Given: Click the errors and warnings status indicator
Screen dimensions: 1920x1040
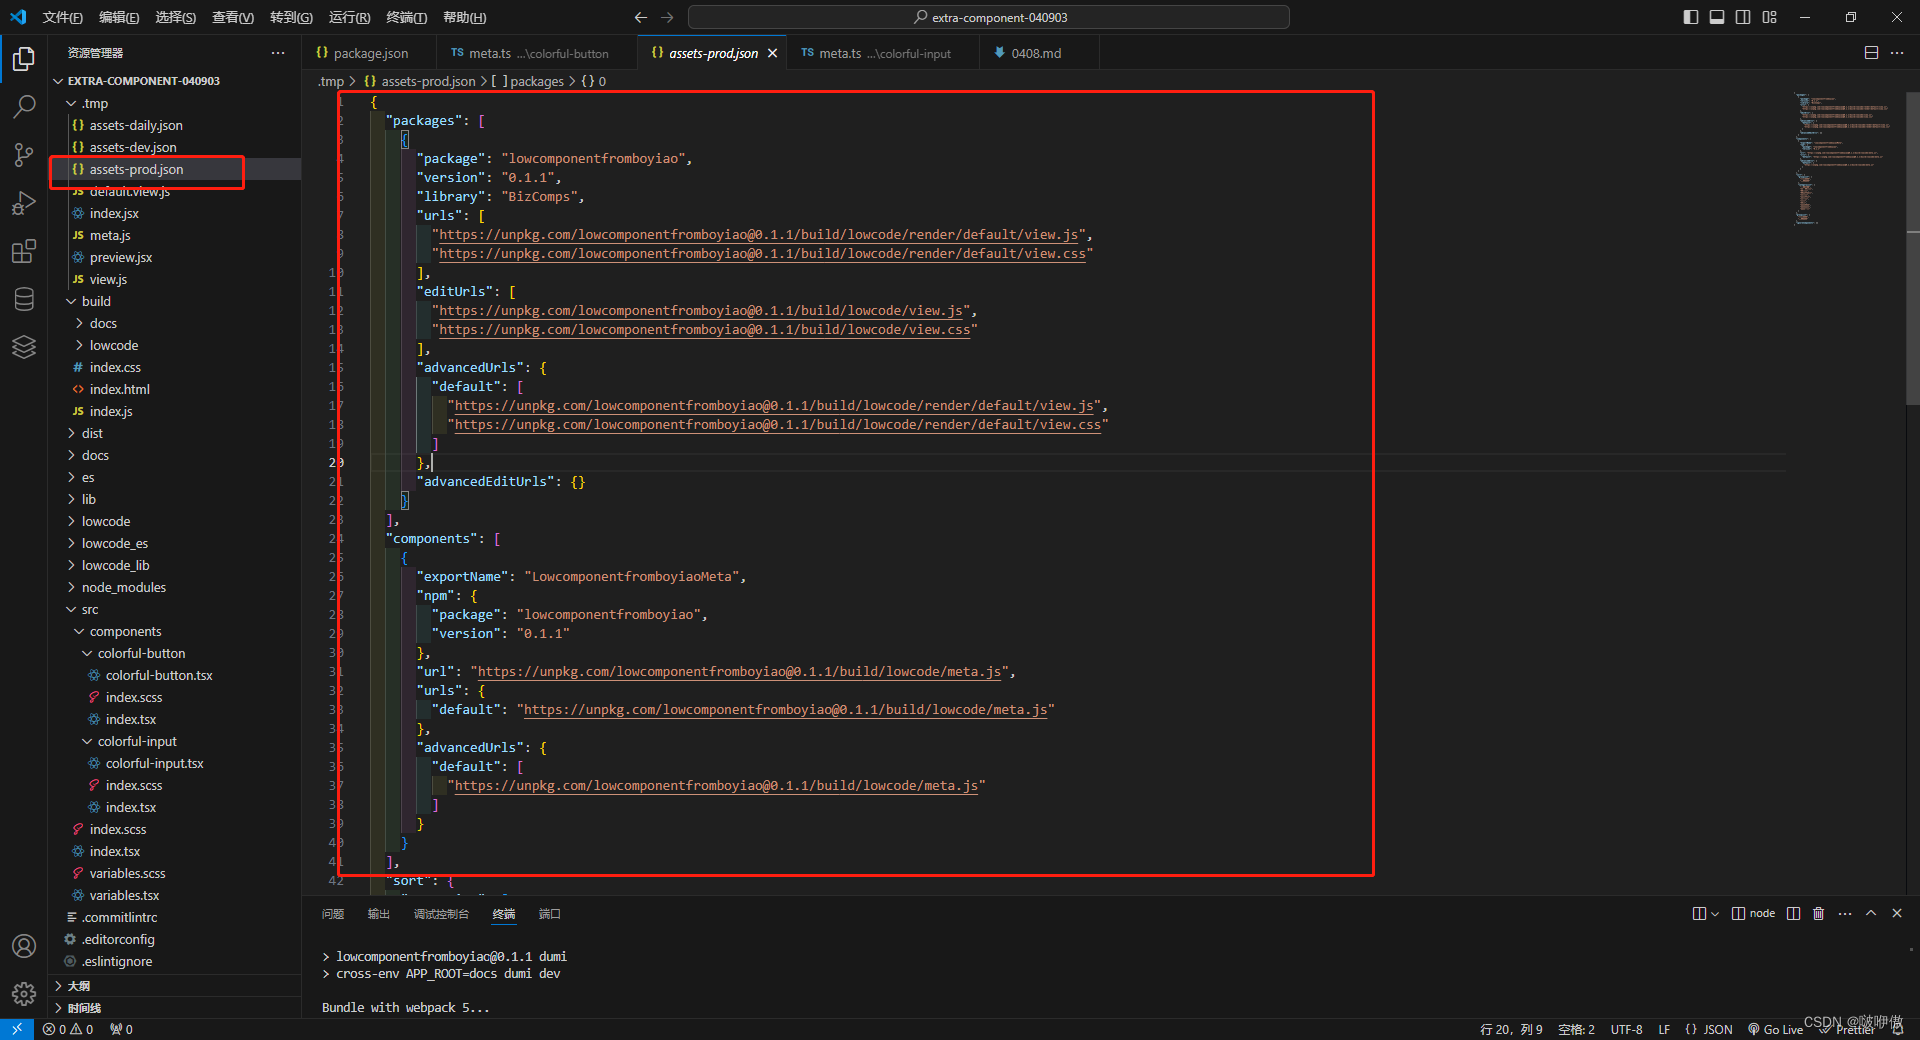Looking at the screenshot, I should click(68, 1029).
